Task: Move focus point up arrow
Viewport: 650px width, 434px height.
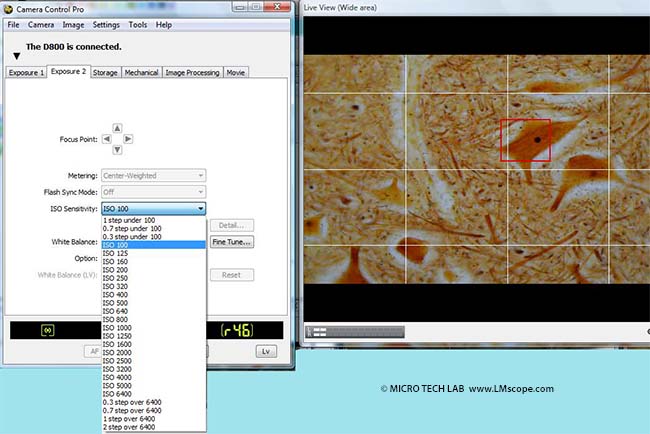Action: click(117, 128)
